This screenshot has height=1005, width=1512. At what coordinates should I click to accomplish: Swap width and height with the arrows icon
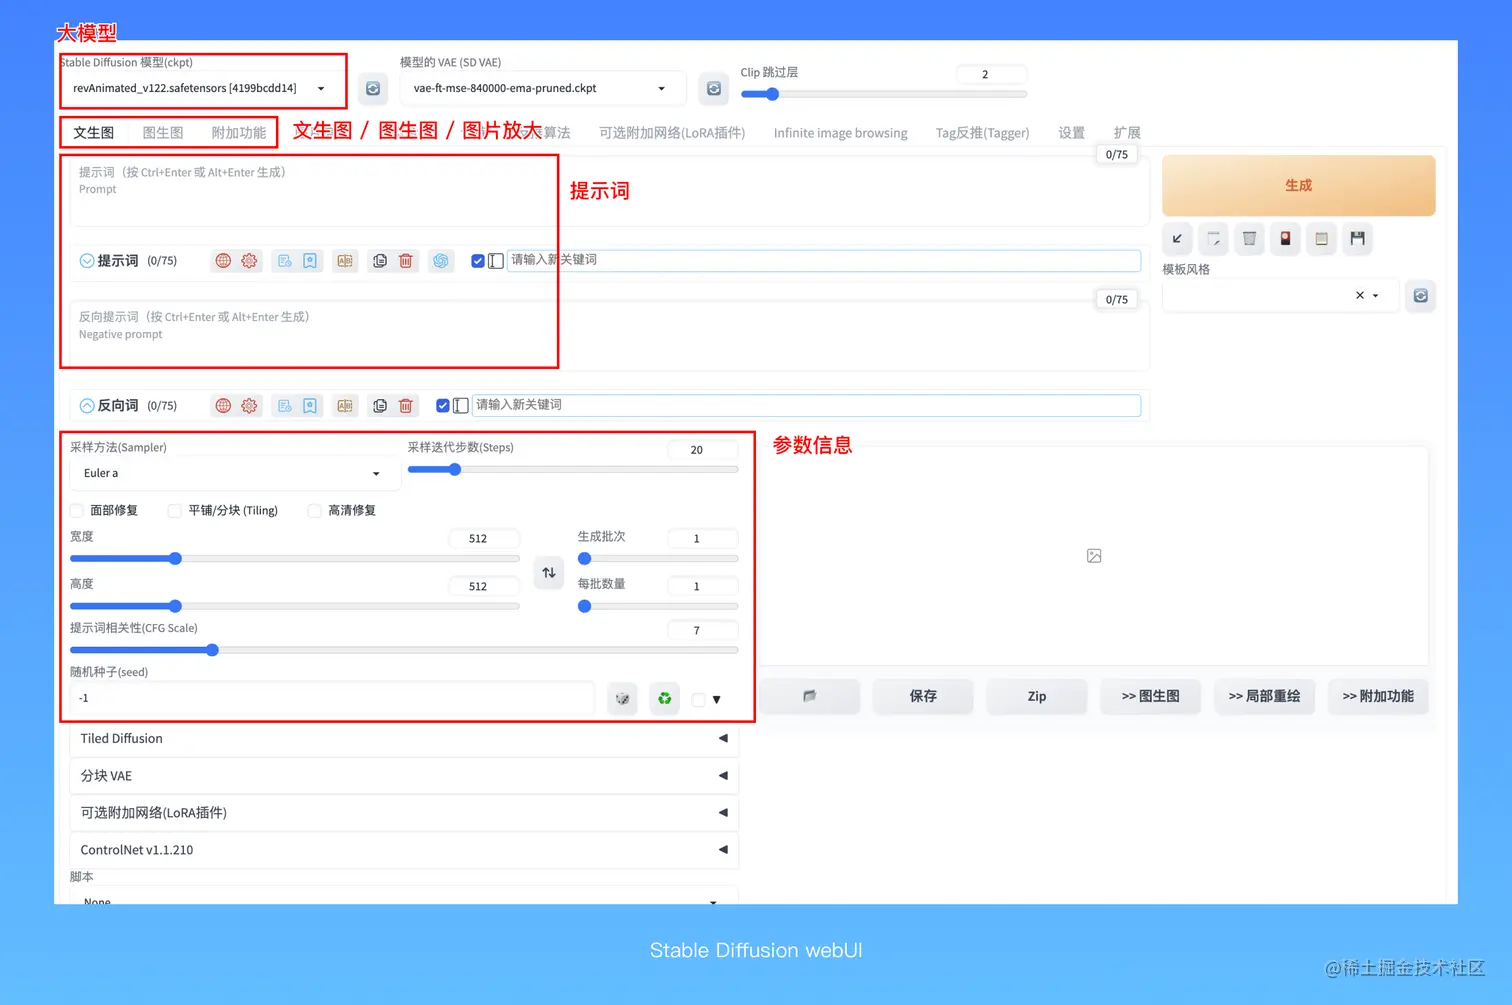pyautogui.click(x=548, y=572)
